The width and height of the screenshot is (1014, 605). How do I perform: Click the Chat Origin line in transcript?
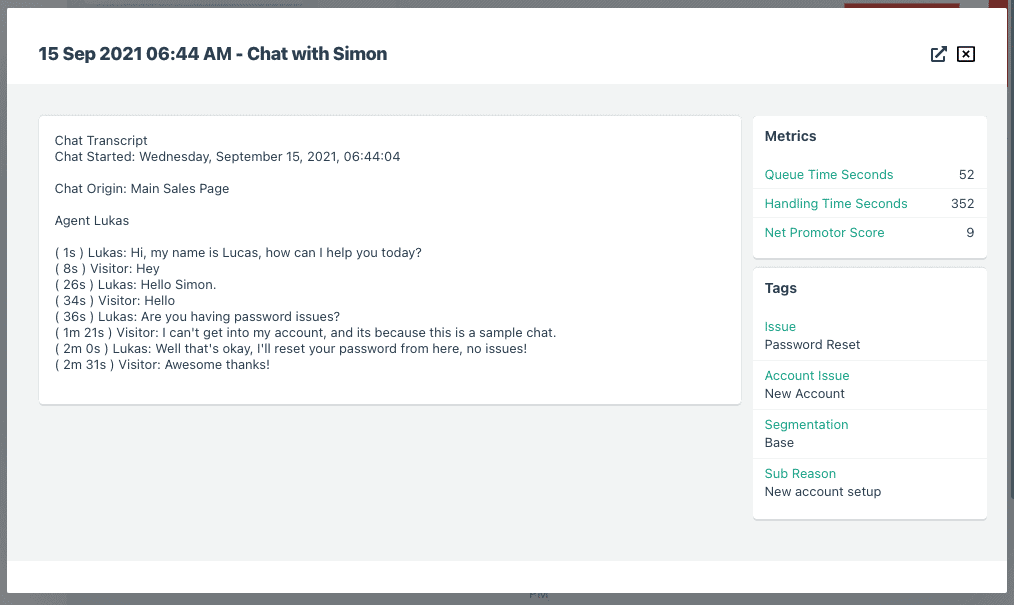pos(142,189)
